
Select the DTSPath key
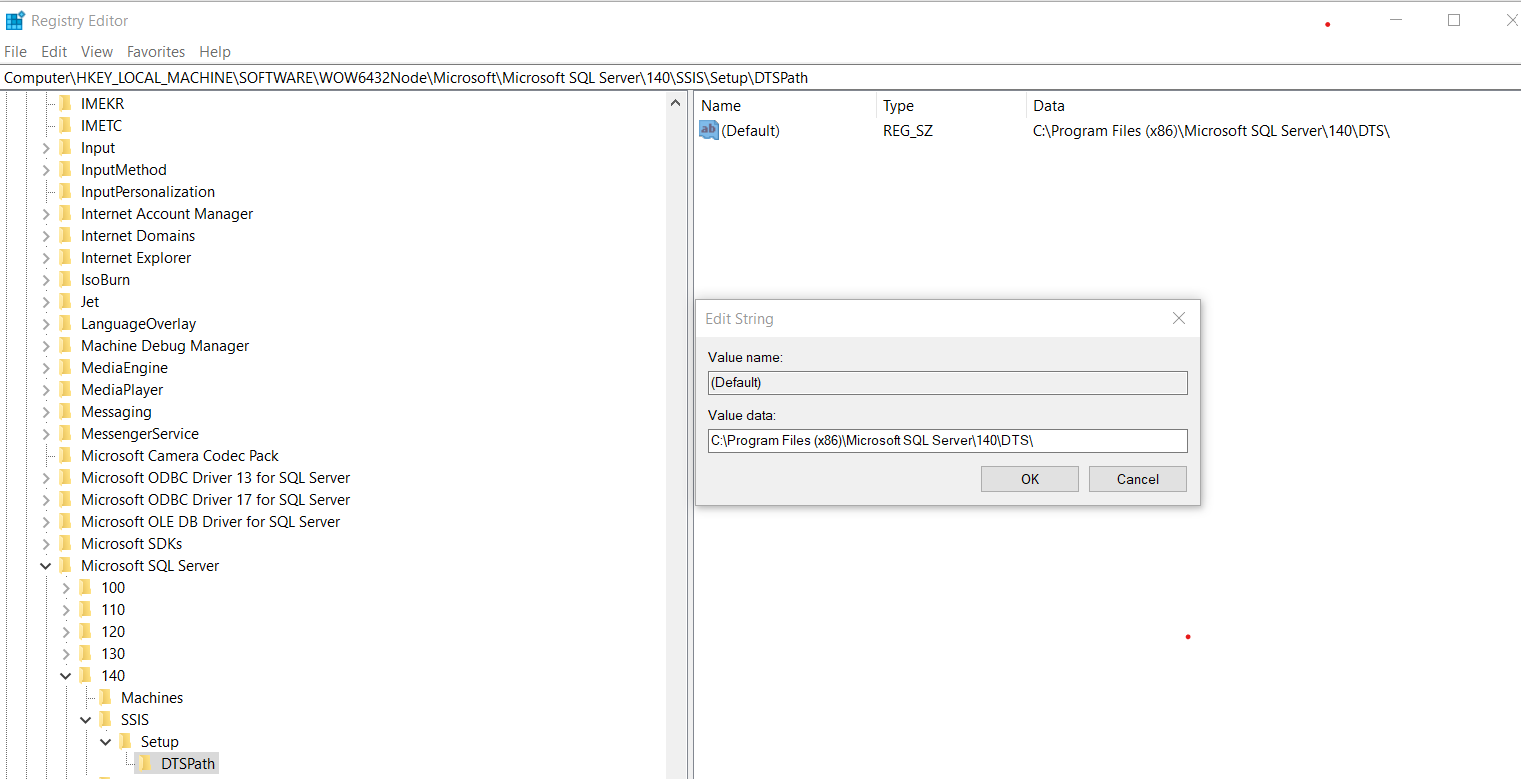pos(188,763)
